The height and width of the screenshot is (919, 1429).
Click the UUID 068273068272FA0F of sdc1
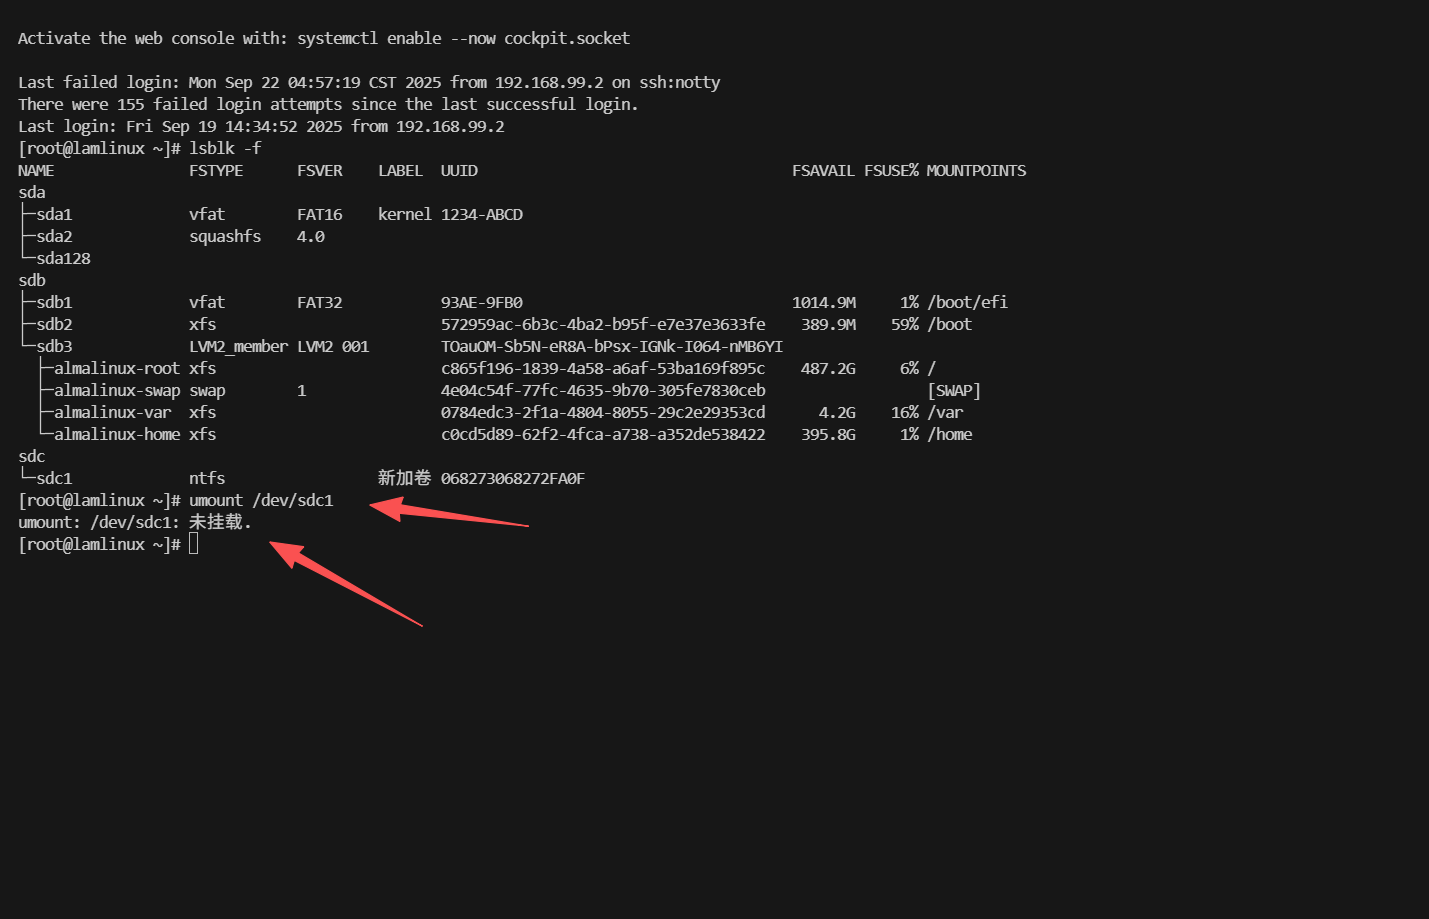(512, 478)
